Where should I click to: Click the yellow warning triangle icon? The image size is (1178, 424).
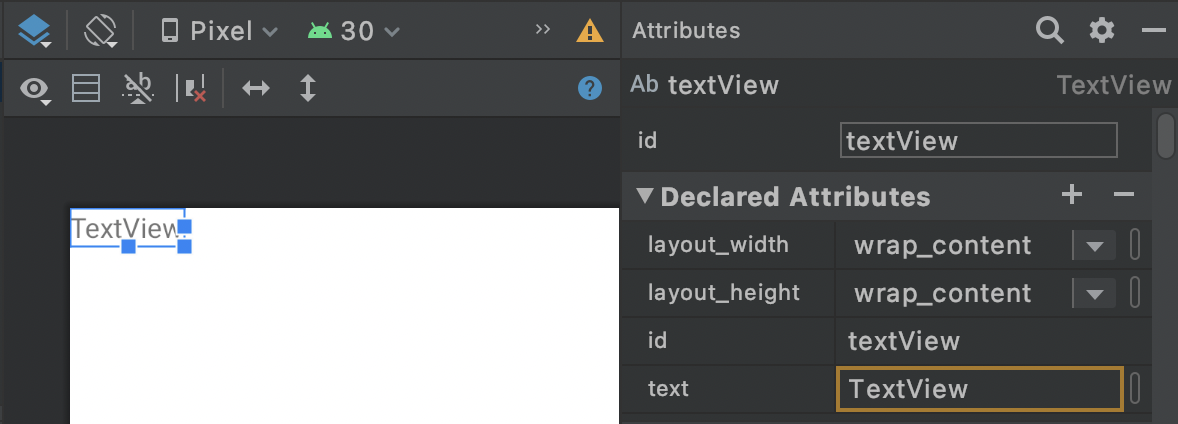[x=590, y=31]
